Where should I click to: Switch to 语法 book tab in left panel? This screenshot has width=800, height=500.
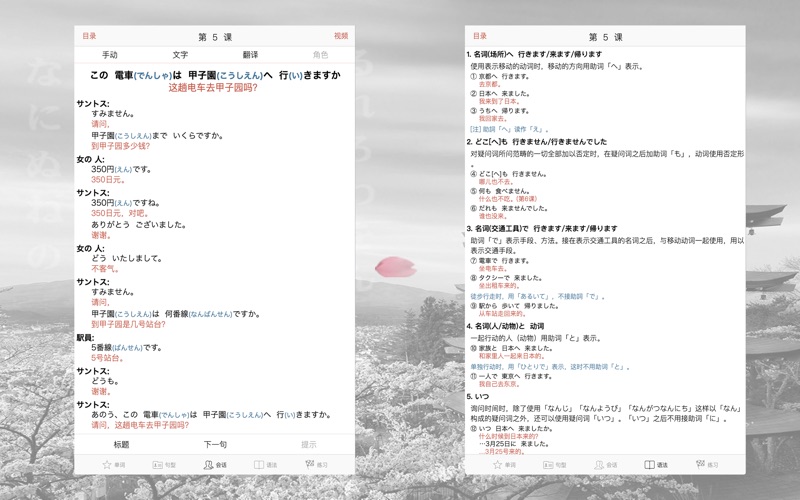pyautogui.click(x=265, y=465)
